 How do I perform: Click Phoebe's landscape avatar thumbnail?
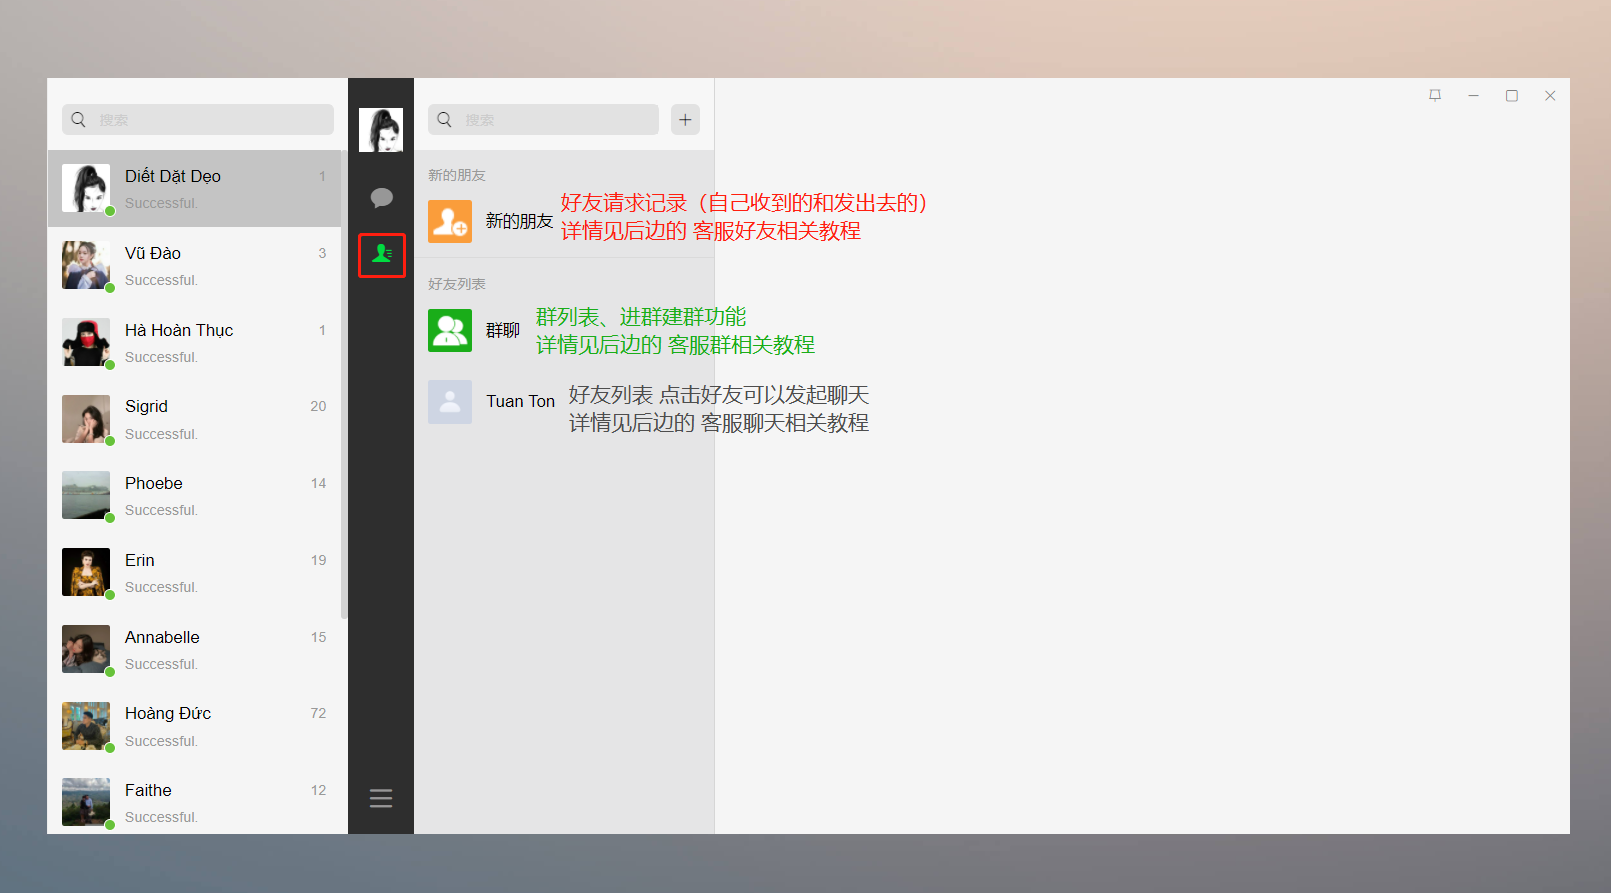pos(86,495)
